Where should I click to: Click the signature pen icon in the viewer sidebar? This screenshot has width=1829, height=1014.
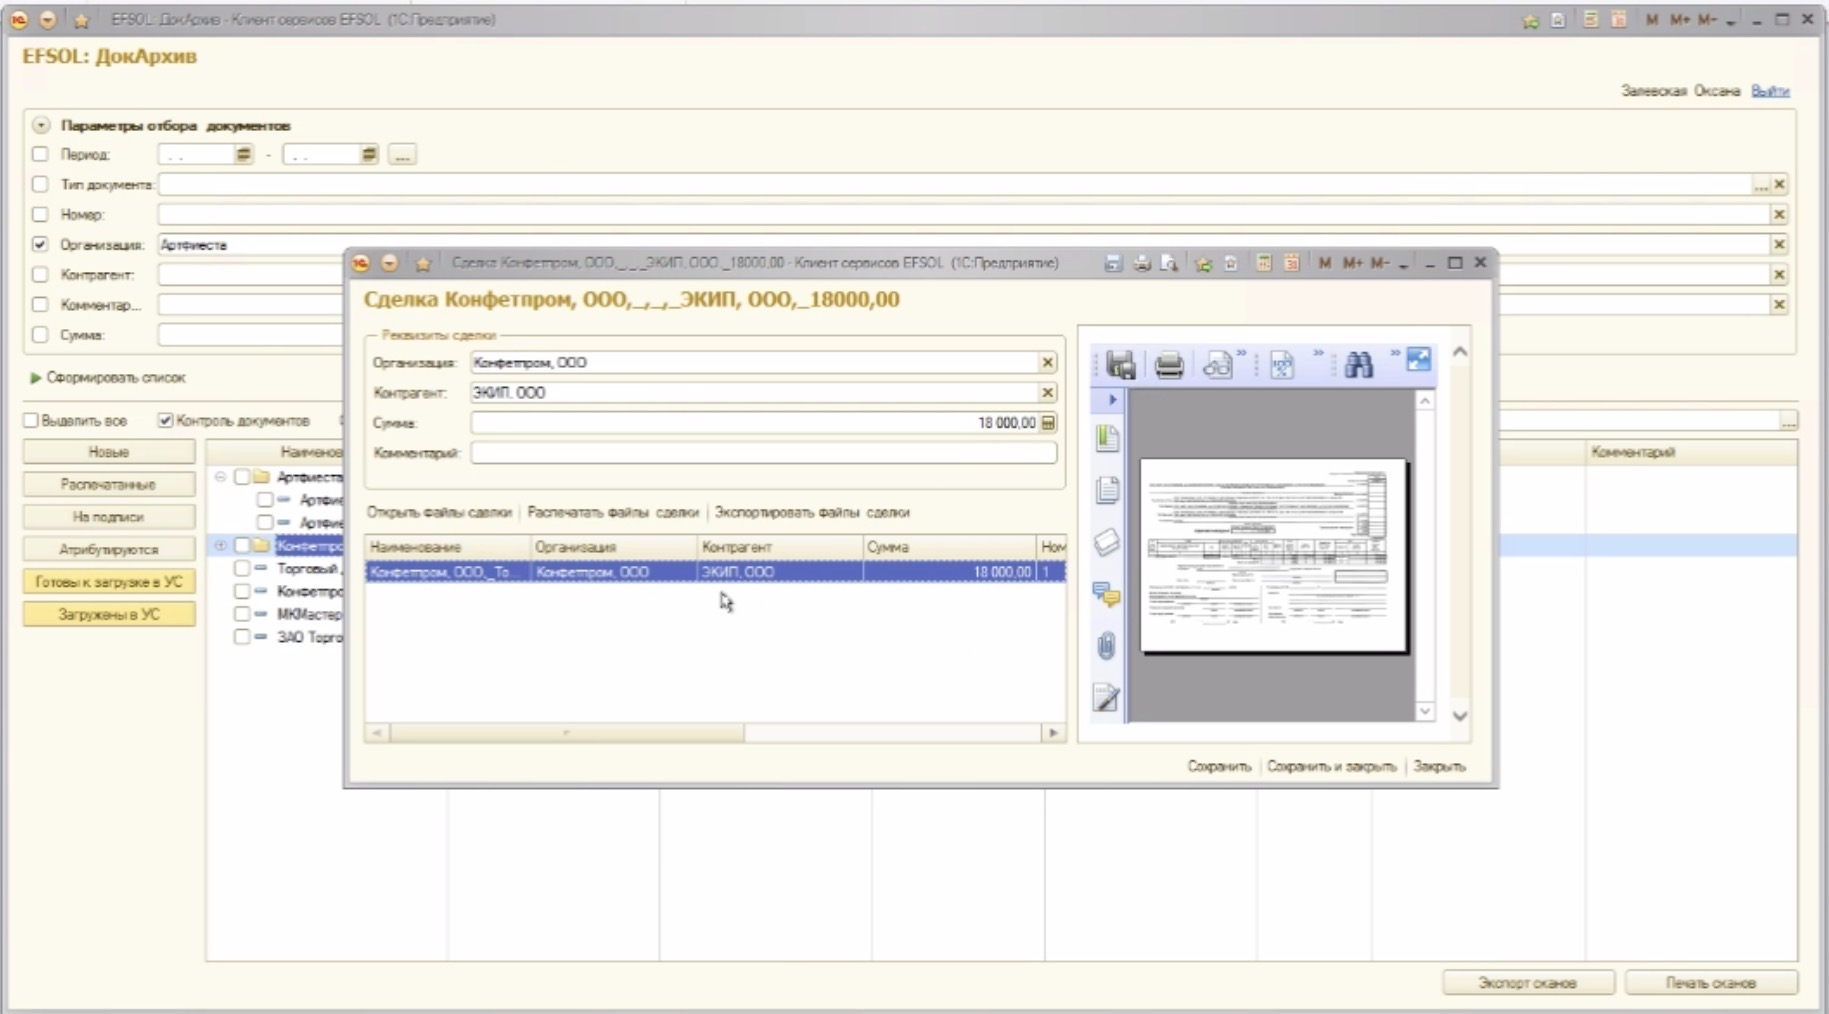[x=1106, y=698]
